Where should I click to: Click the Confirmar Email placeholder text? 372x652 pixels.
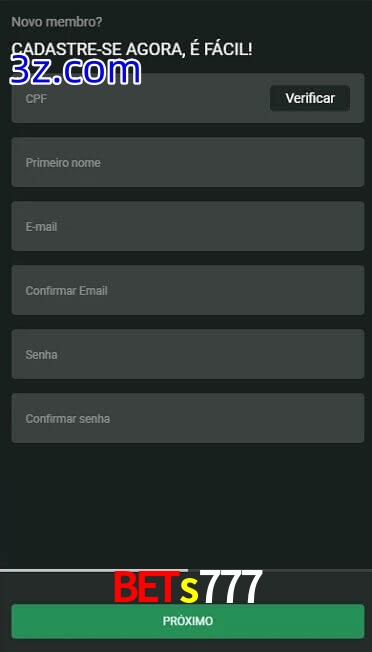67,291
